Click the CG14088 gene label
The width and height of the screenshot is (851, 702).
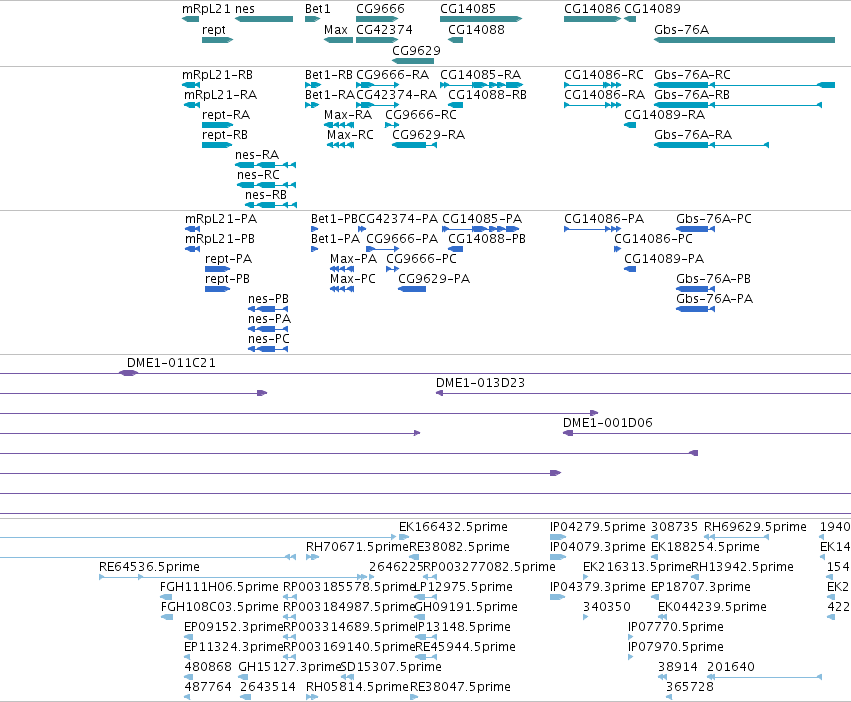[x=476, y=30]
